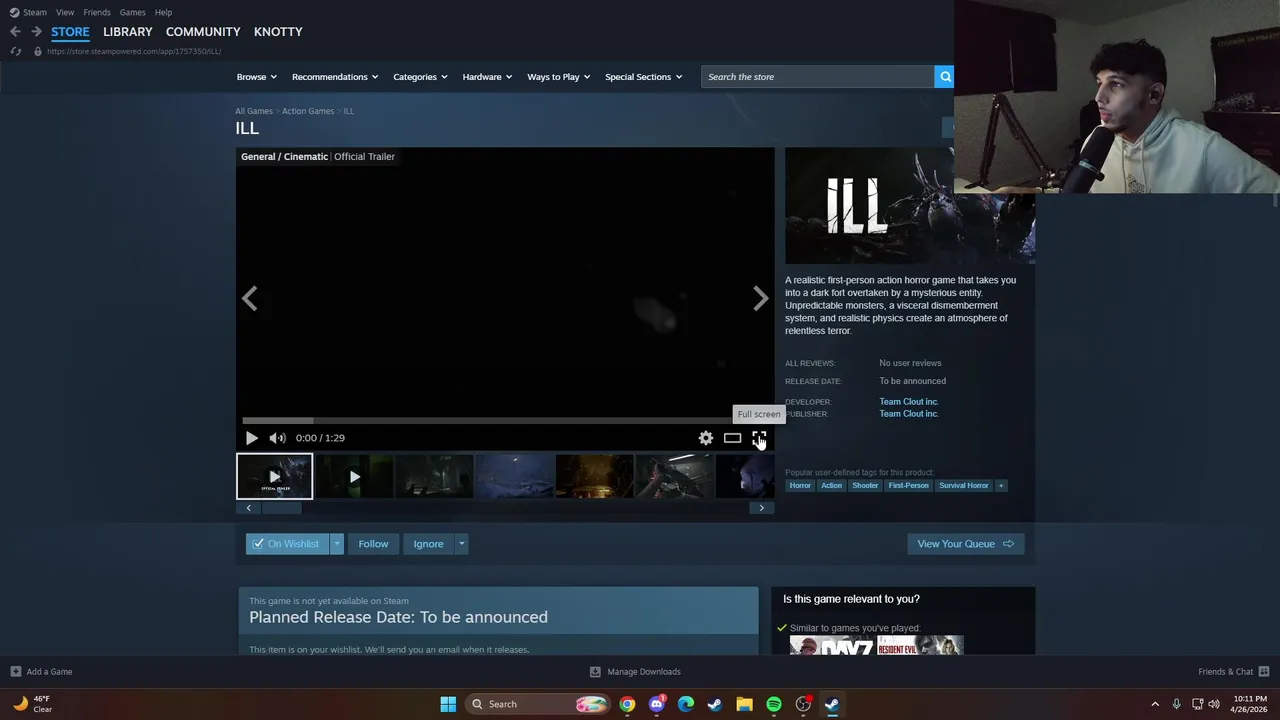Reload the store page
This screenshot has width=1280, height=720.
pyautogui.click(x=15, y=51)
